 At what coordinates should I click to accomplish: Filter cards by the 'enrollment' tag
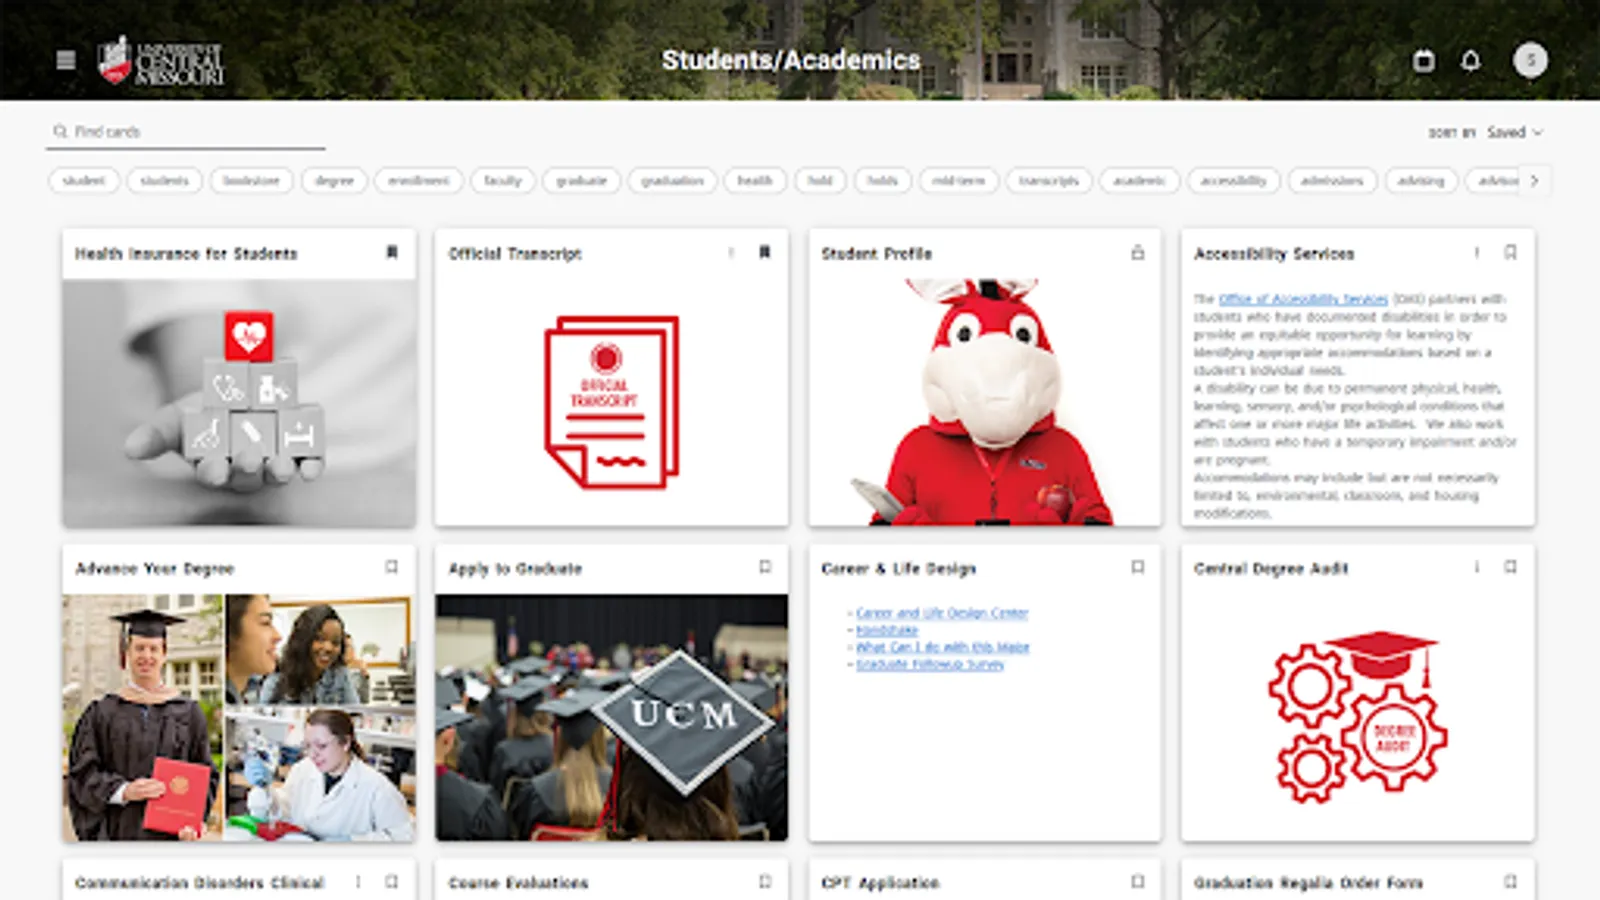419,181
